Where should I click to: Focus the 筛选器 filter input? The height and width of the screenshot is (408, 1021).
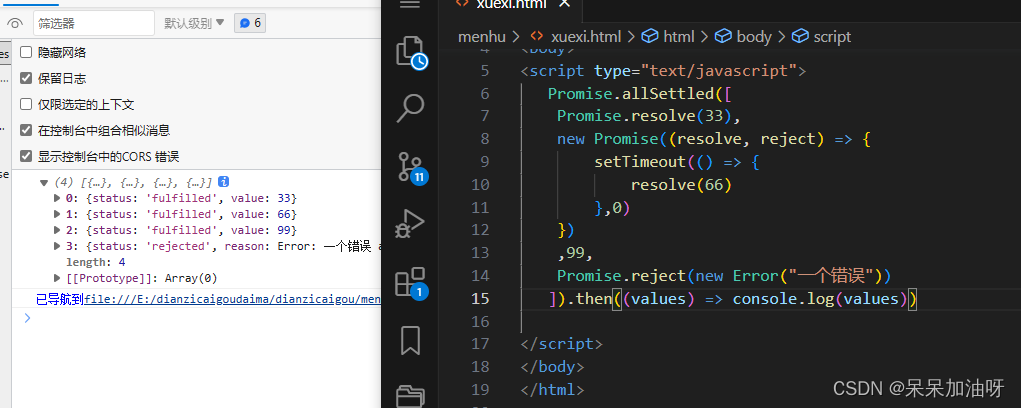[x=94, y=23]
